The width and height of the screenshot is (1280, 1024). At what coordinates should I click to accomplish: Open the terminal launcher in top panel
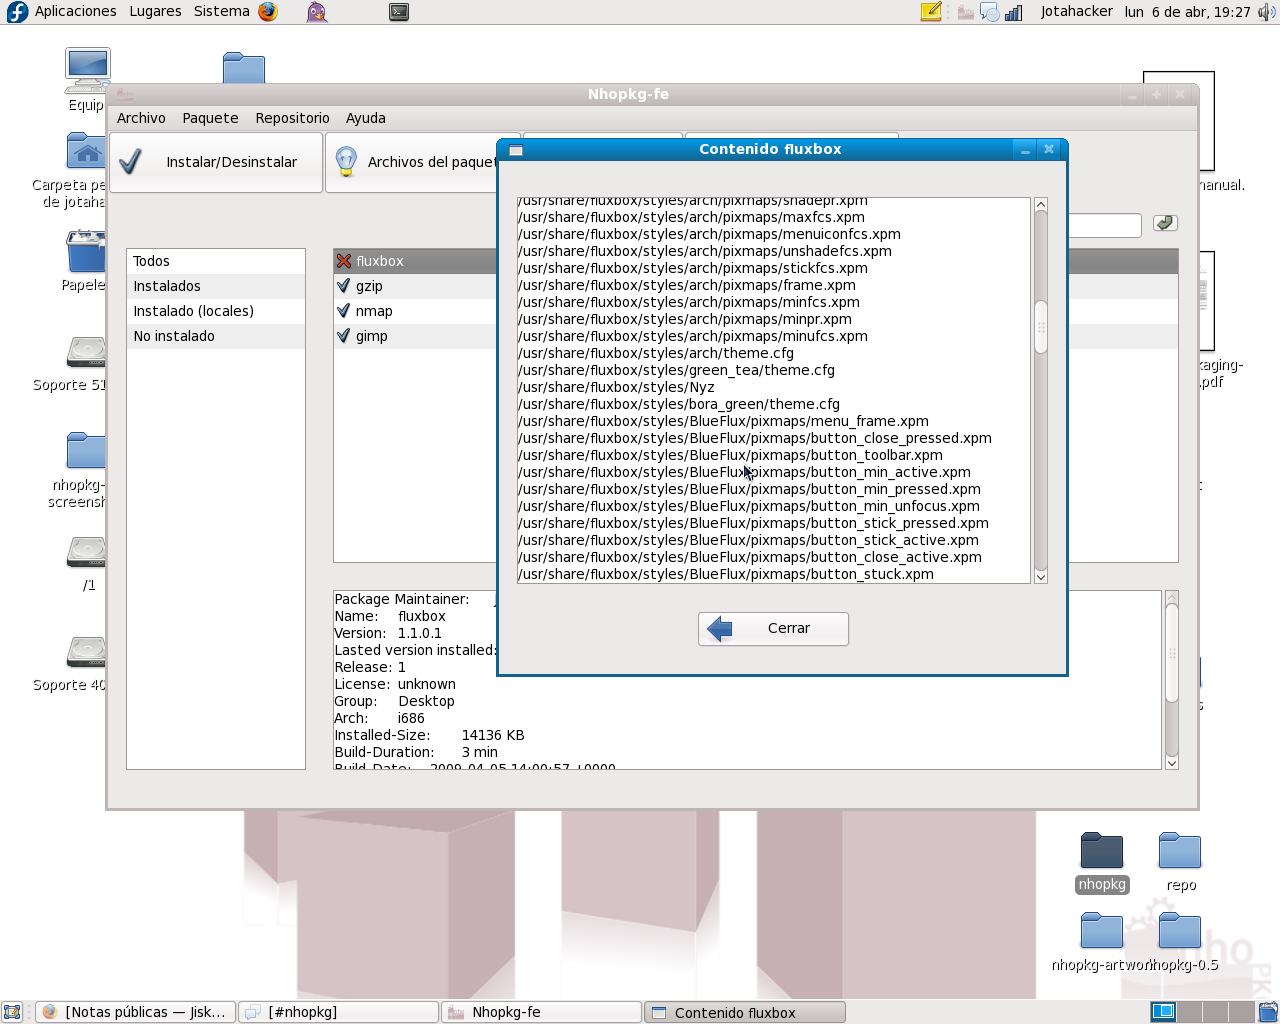point(399,12)
